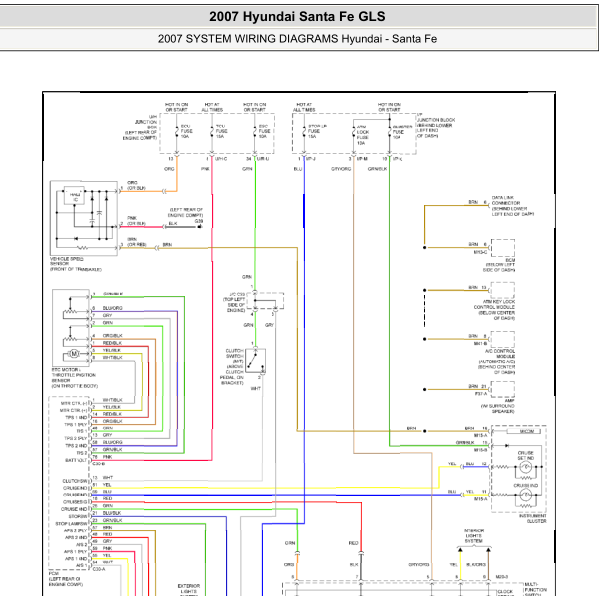599x596 pixels.
Task: Click the "EXTERIOR LIGHTS" label at the bottom
Action: [x=189, y=589]
